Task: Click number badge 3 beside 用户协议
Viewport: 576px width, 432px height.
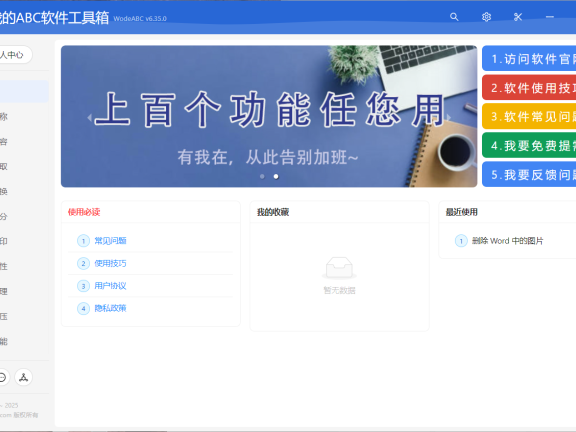Action: click(83, 286)
